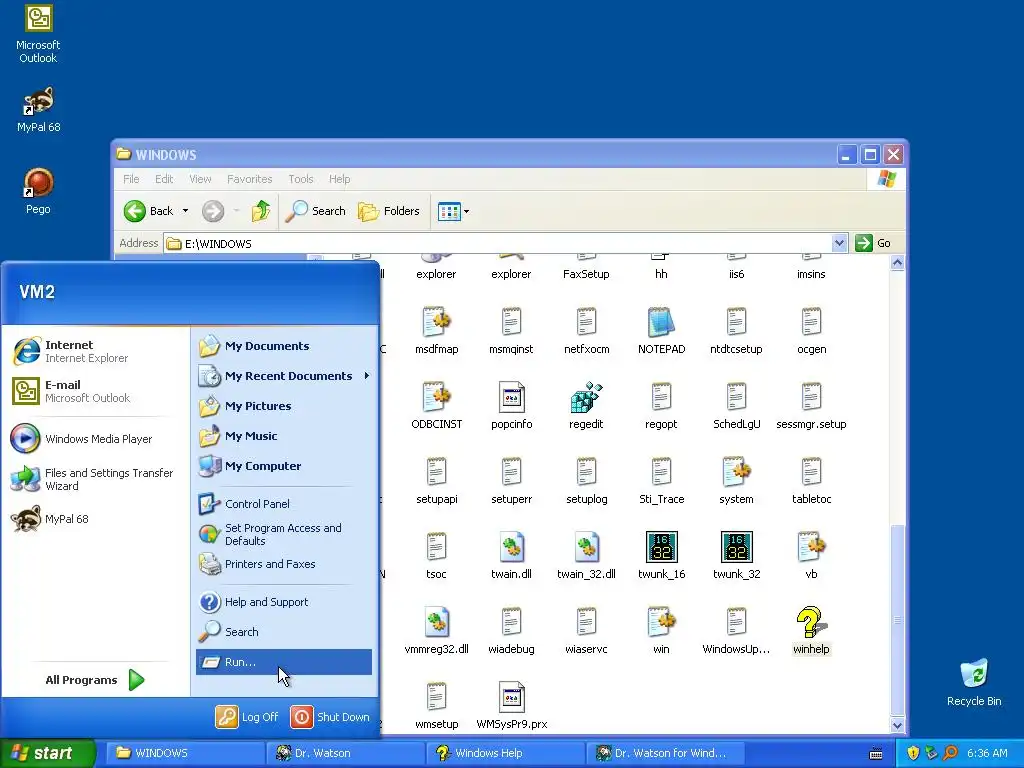Open Search from the Start menu

click(284, 632)
